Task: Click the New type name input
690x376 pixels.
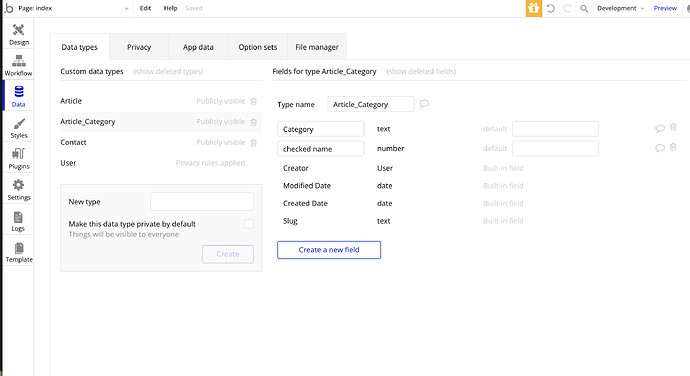Action: [x=202, y=201]
